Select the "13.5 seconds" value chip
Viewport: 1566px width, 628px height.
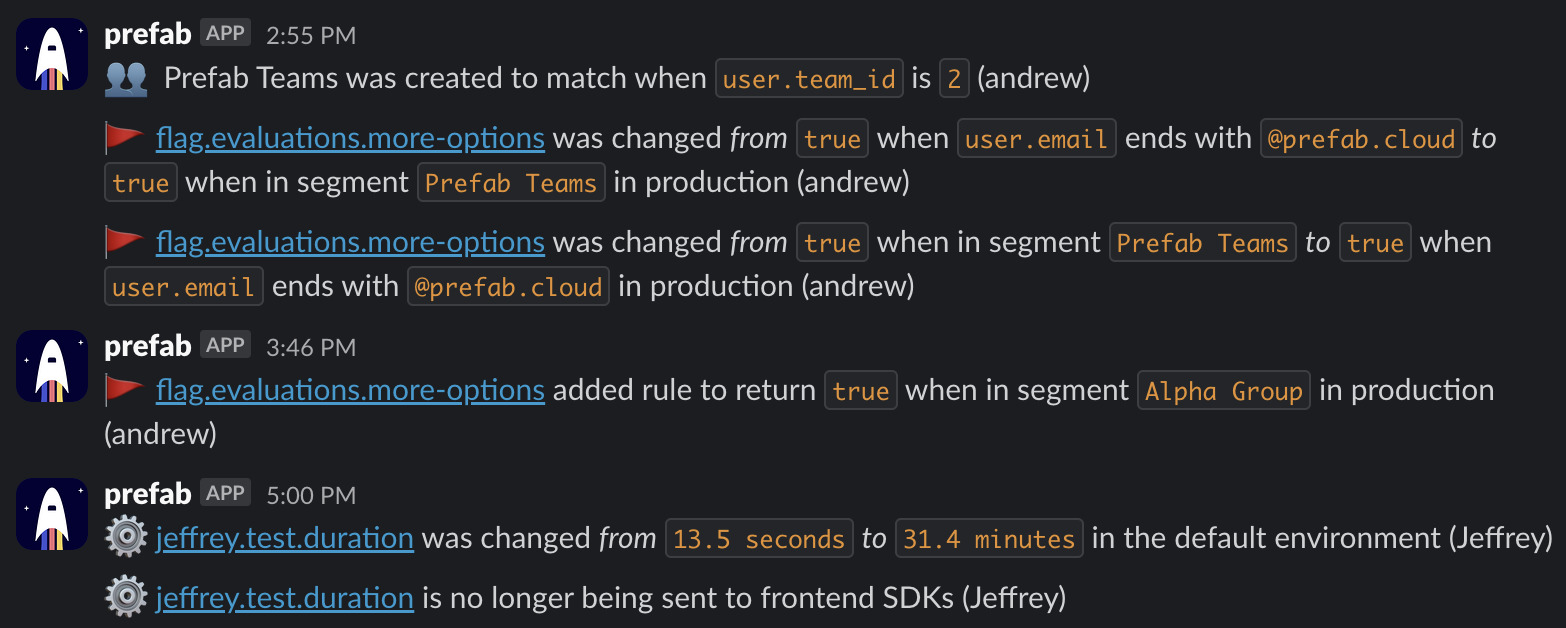(759, 539)
